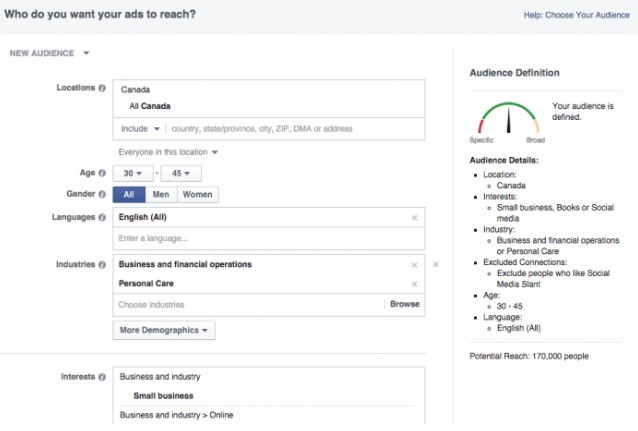This screenshot has width=638, height=431.
Task: Click the info icon beside Age
Action: pos(102,173)
